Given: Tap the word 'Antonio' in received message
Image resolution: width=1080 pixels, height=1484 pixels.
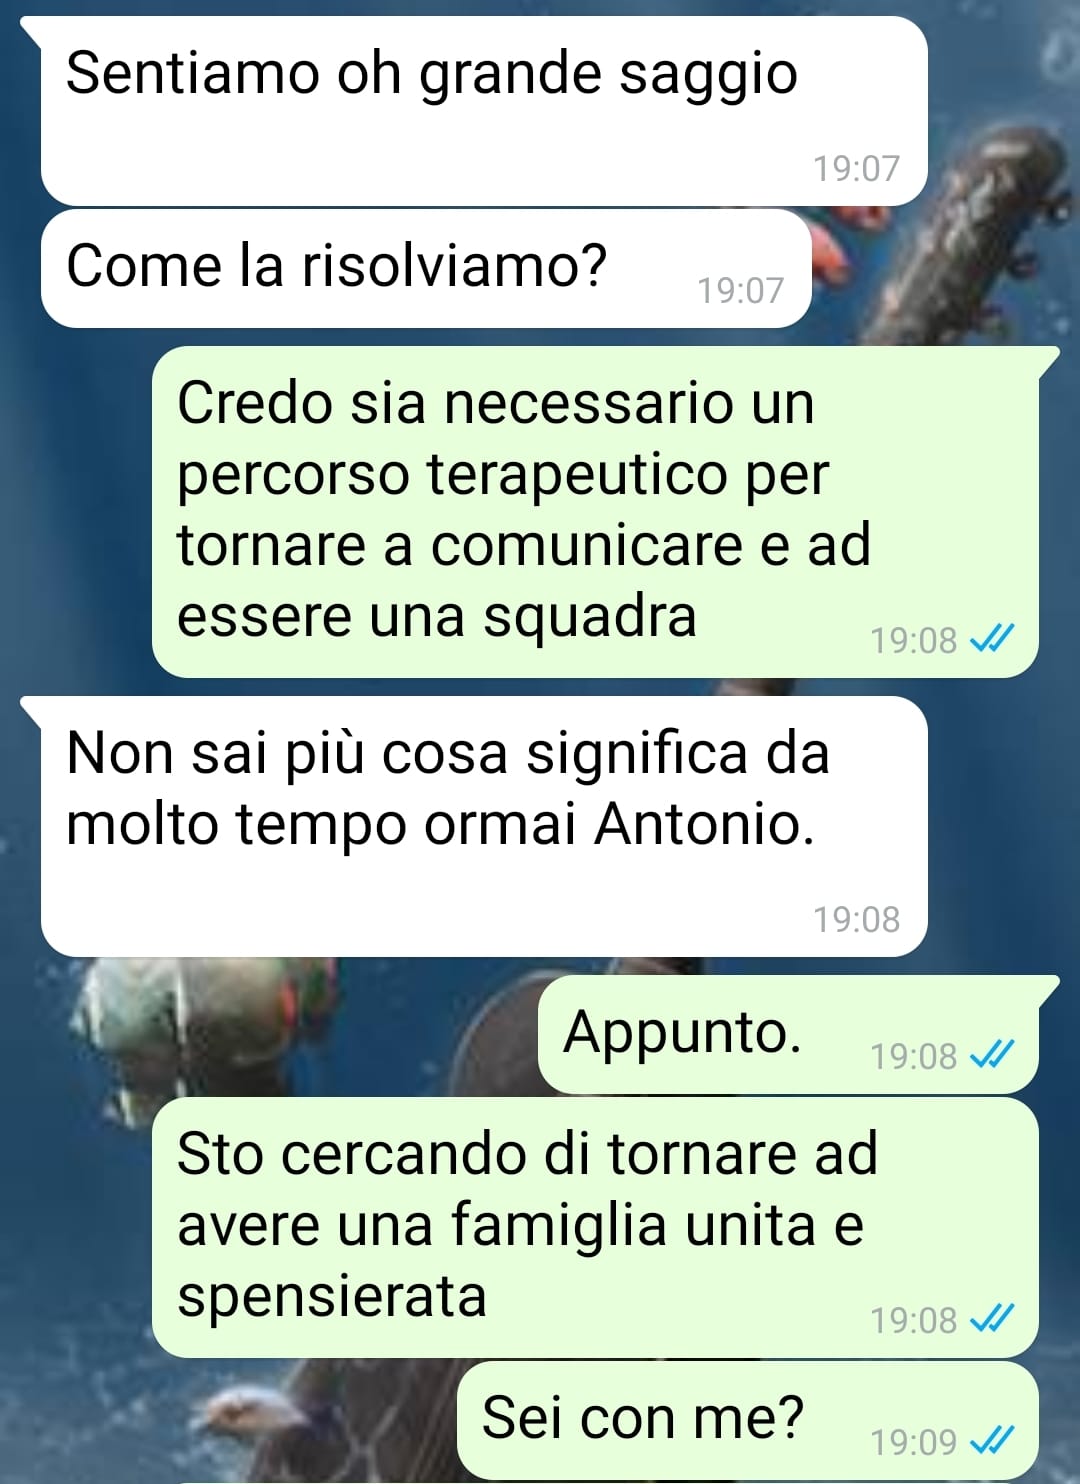Looking at the screenshot, I should 705,824.
